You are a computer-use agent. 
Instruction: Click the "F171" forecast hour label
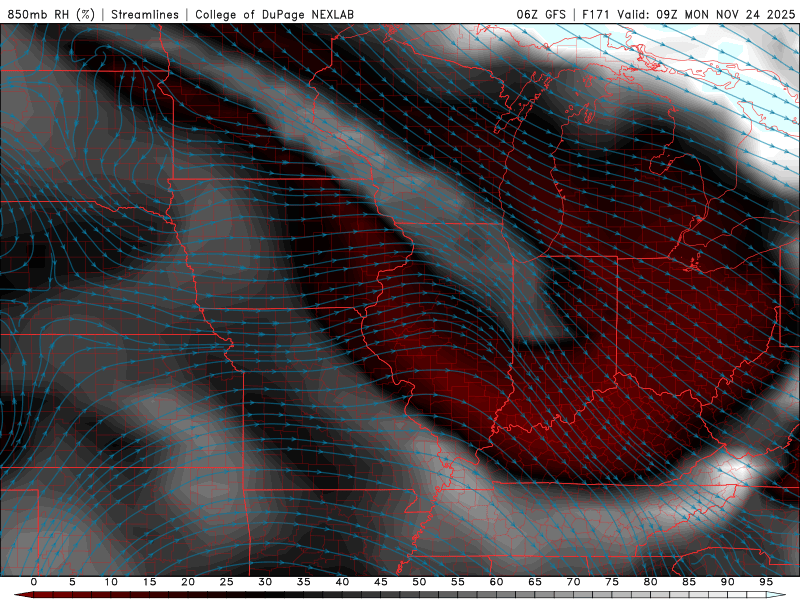click(595, 14)
